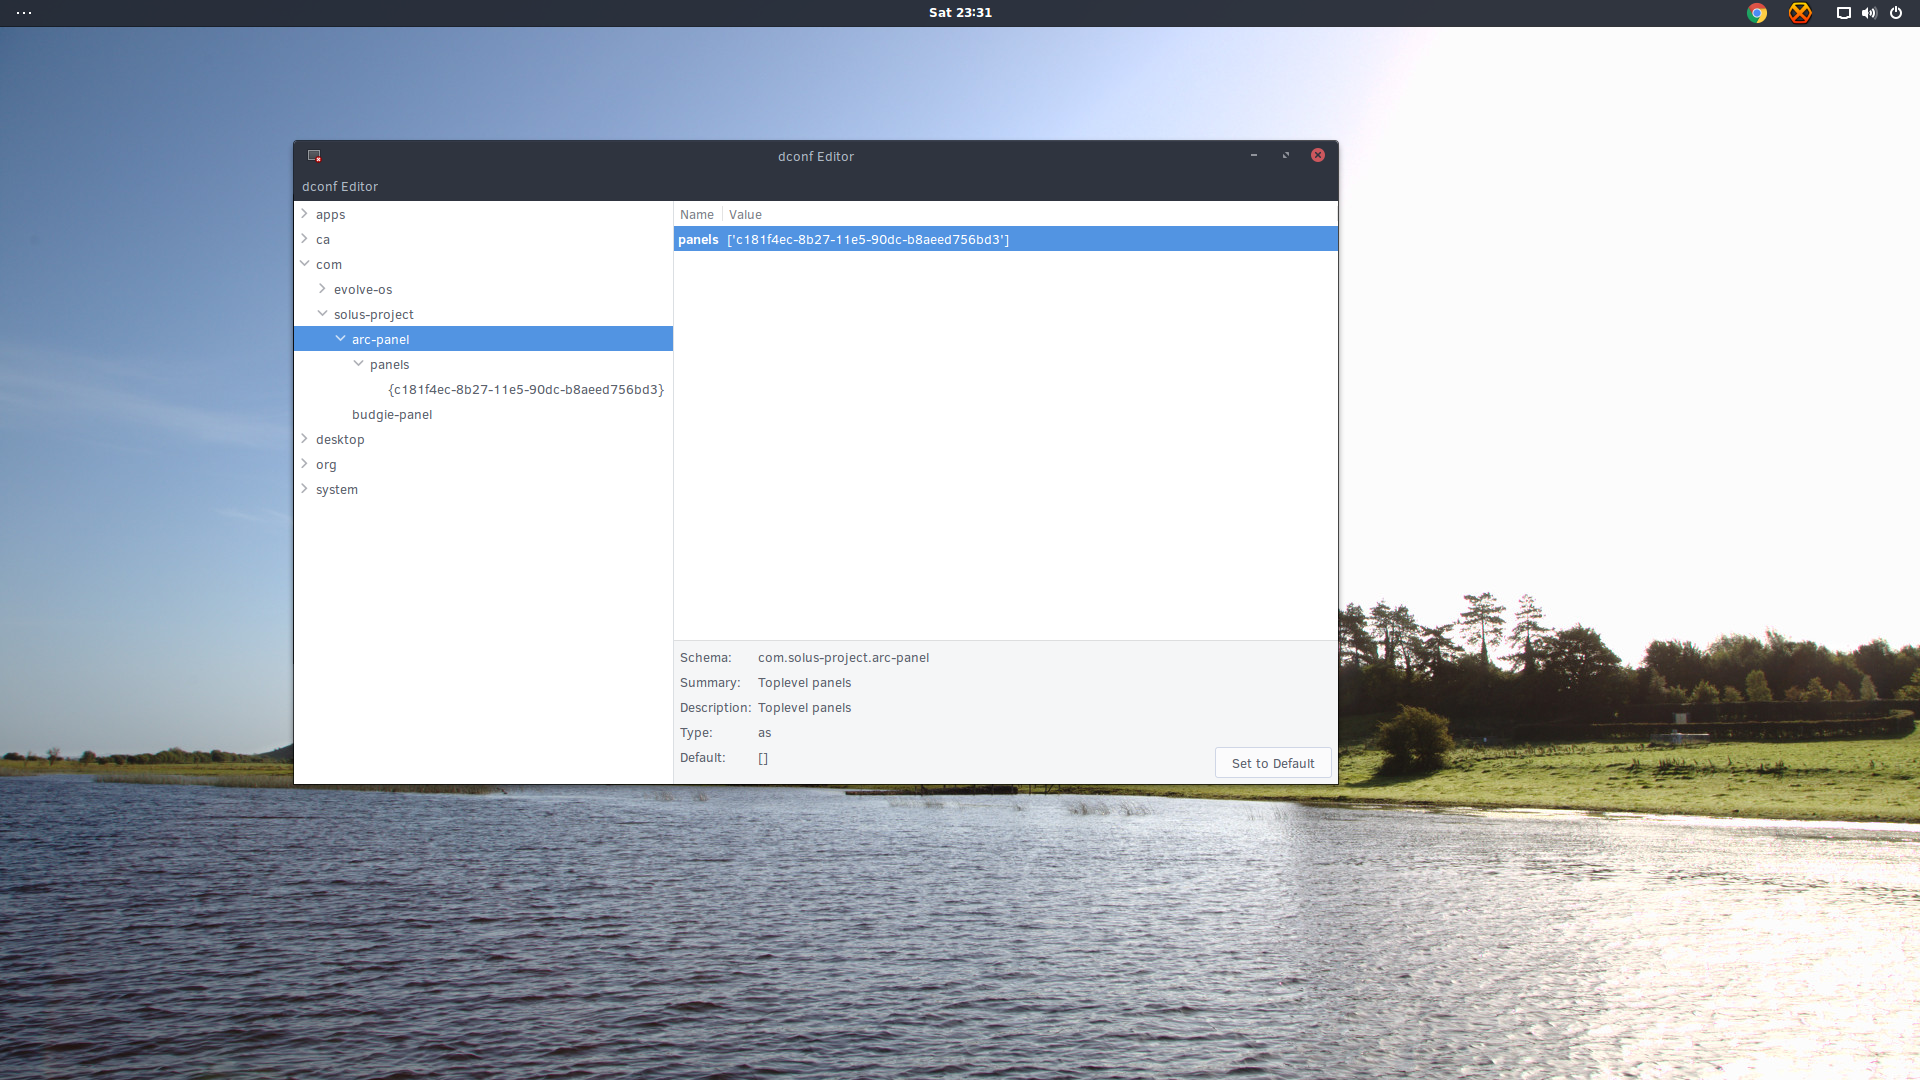The image size is (1920, 1080).
Task: Collapse the solus-project node
Action: (322, 314)
